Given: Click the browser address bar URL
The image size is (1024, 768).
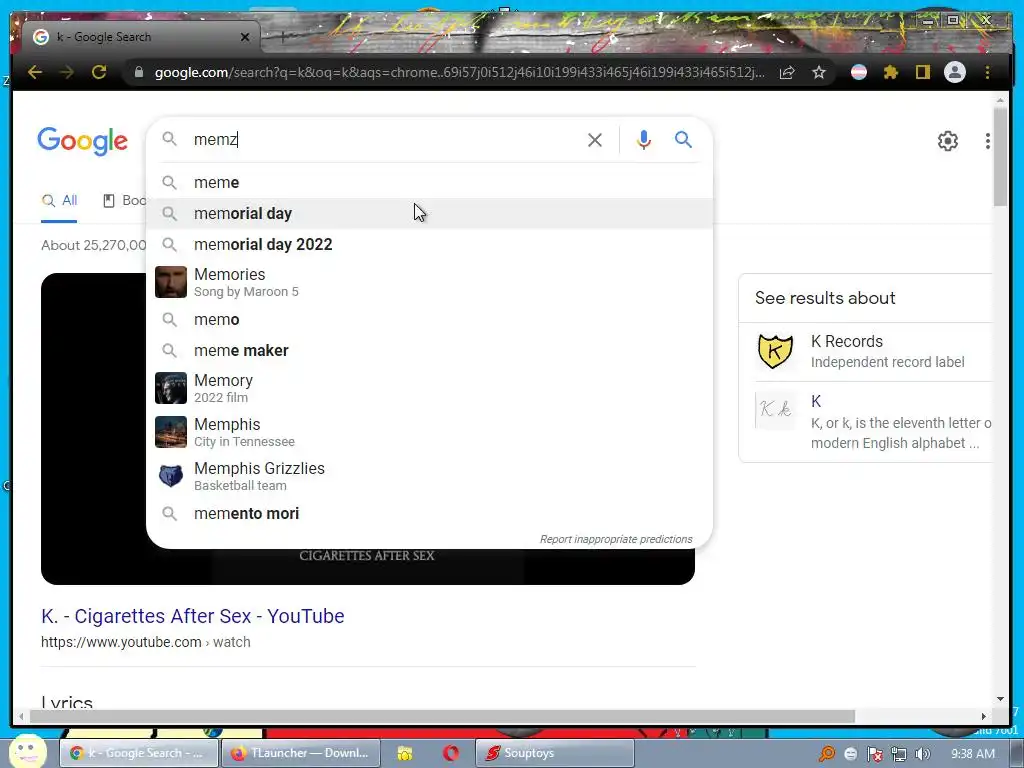Looking at the screenshot, I should (459, 72).
